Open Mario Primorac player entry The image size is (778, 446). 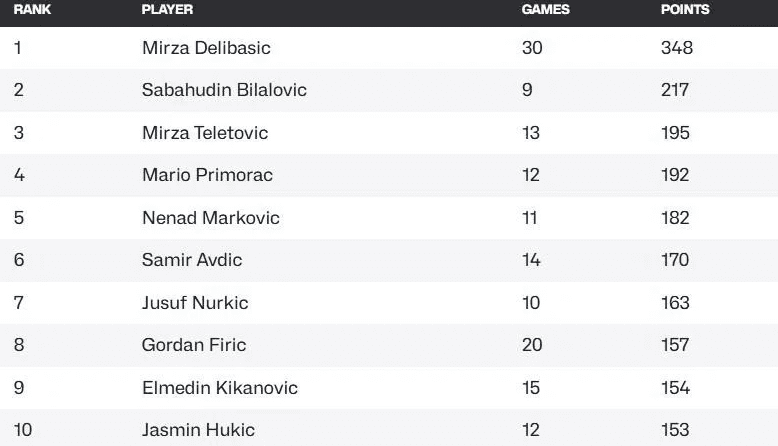207,175
